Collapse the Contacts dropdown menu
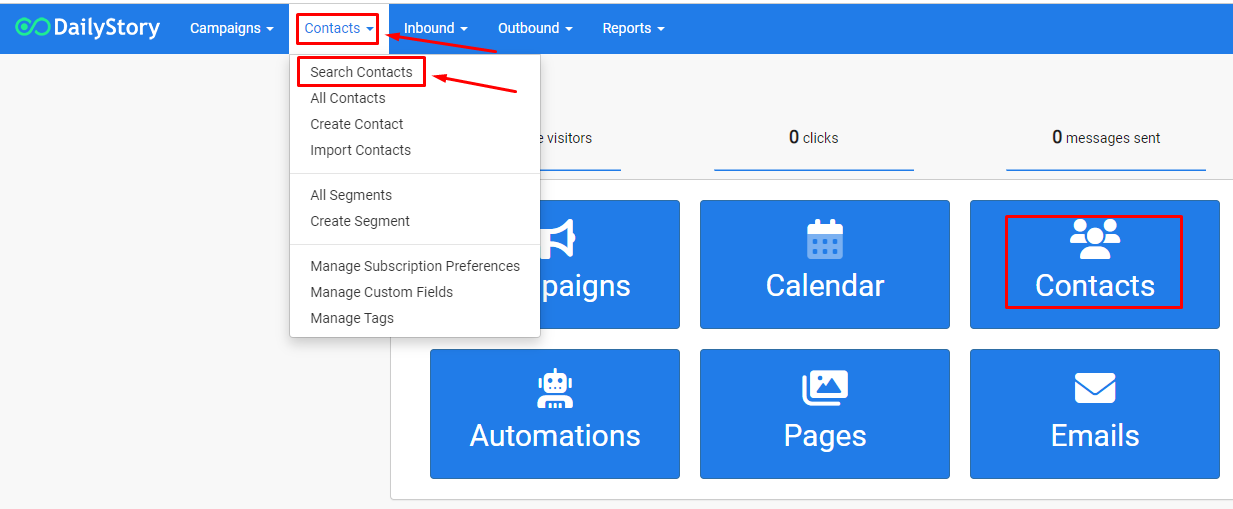The height and width of the screenshot is (509, 1233). [338, 28]
